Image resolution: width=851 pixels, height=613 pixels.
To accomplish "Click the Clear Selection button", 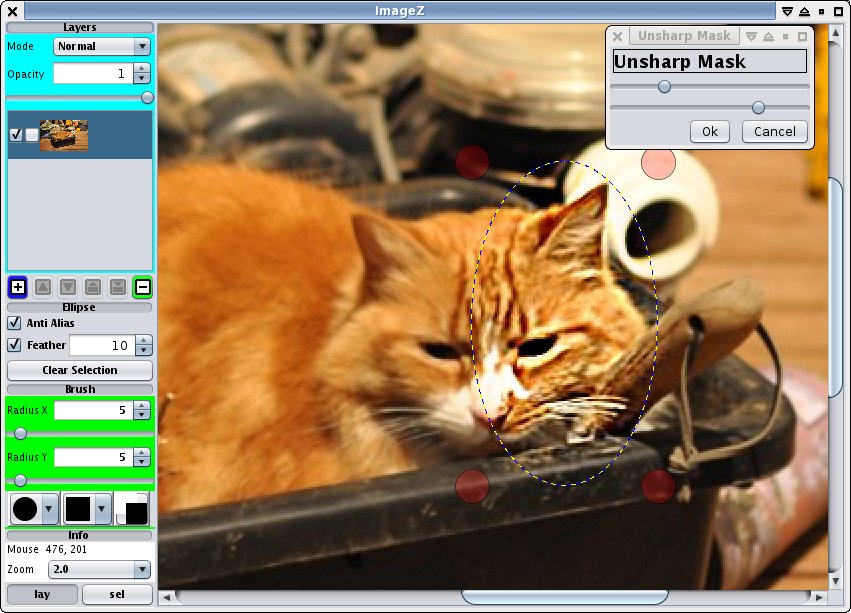I will [x=80, y=370].
